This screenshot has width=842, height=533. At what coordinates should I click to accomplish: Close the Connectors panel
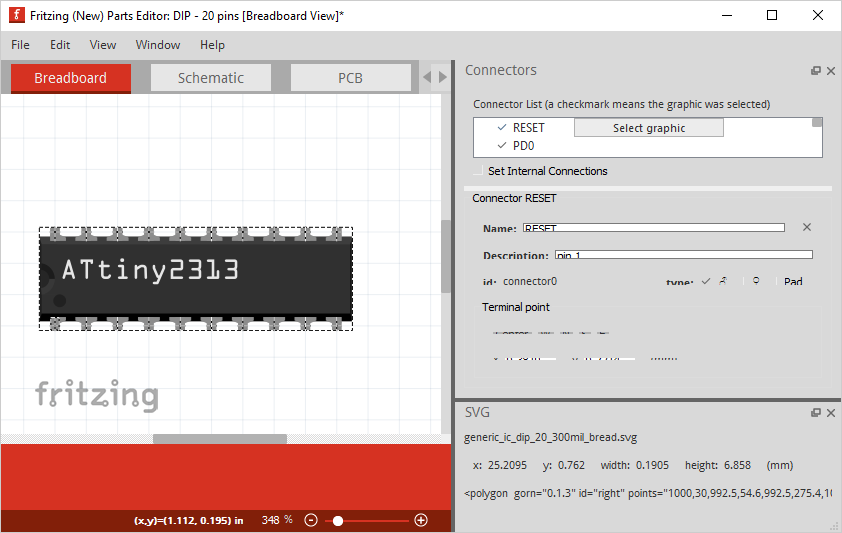[x=830, y=71]
